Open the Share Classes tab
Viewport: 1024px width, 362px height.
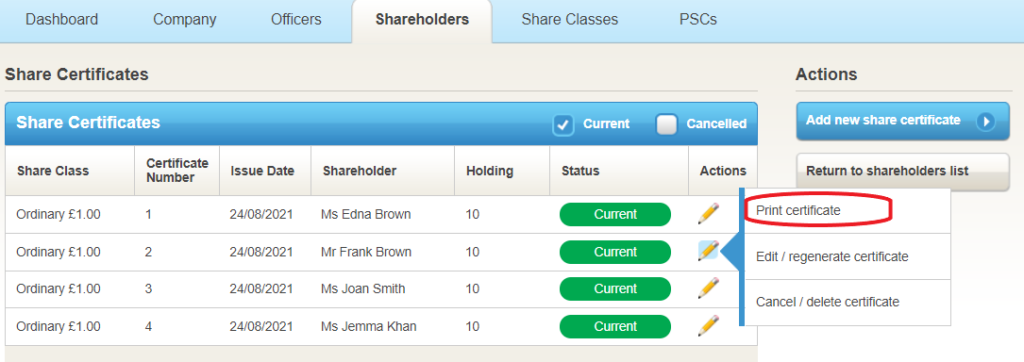tap(569, 20)
